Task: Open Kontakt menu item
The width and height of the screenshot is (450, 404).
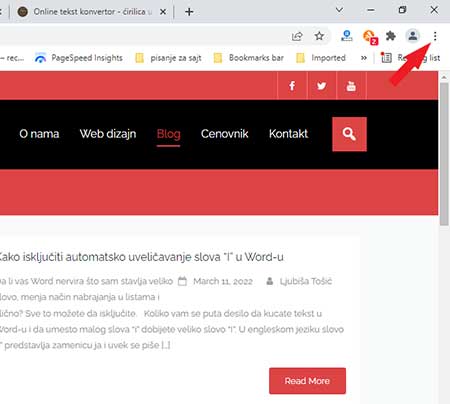Action: [x=288, y=134]
